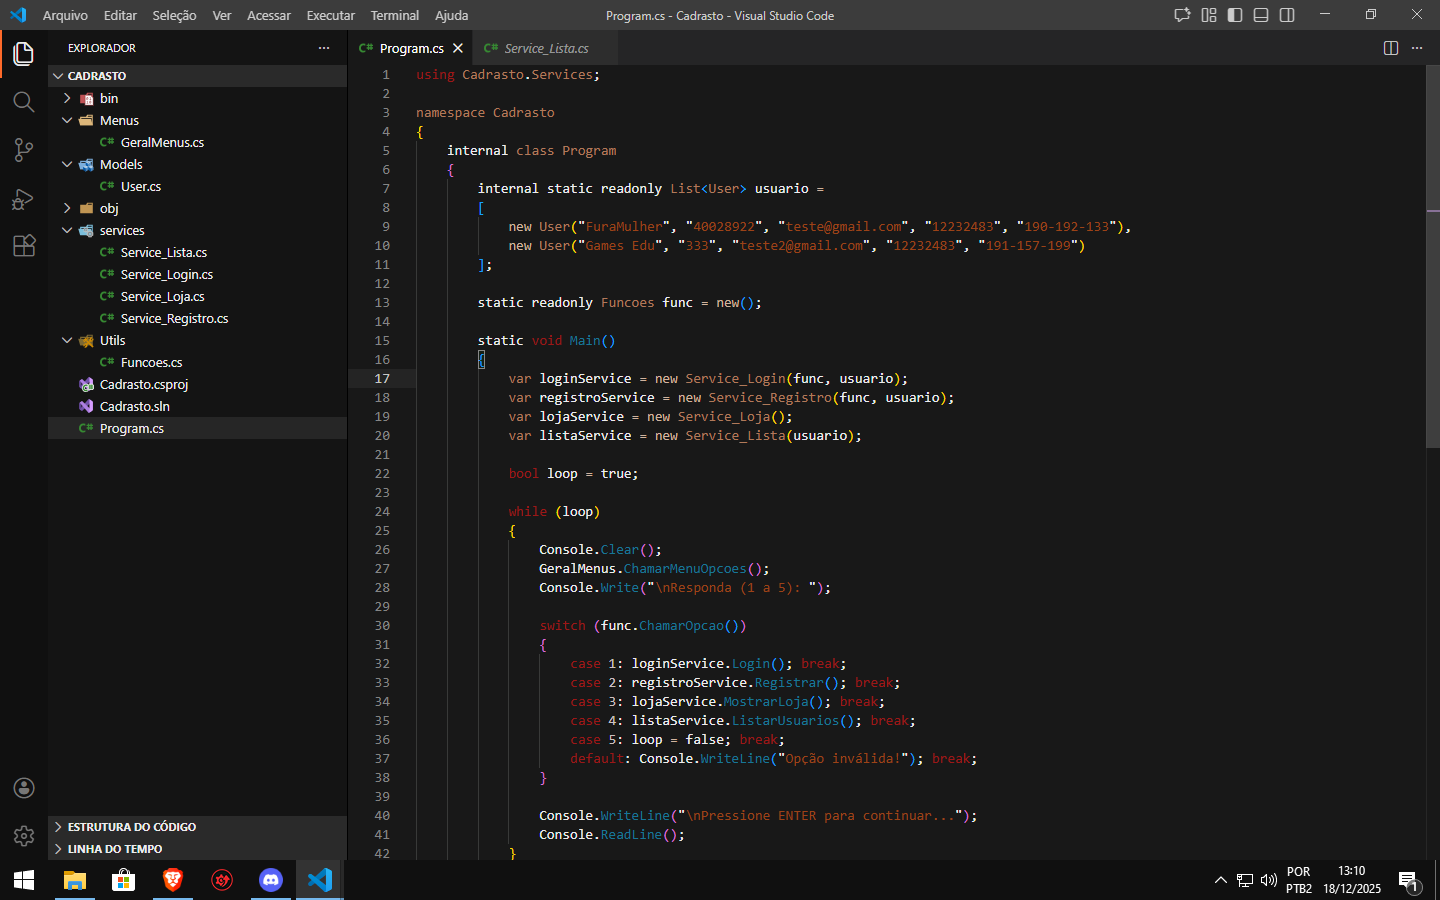
Task: Open the red app icon beside Brave in taskbar
Action: click(221, 880)
